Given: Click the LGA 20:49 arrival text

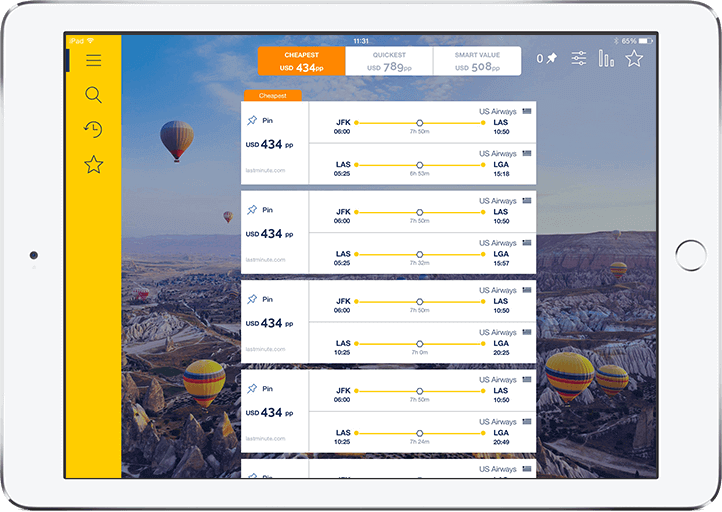Looking at the screenshot, I should click(x=501, y=437).
